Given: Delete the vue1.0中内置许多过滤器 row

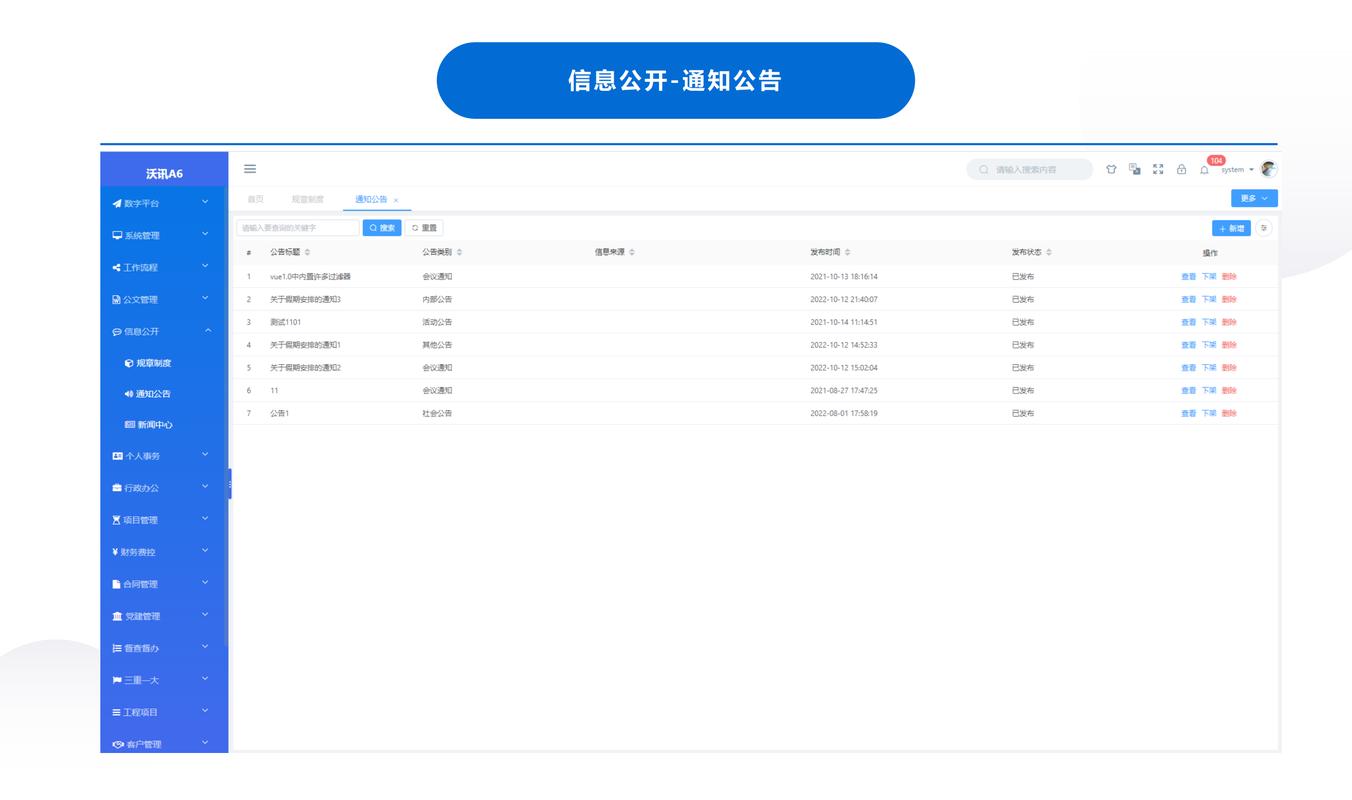Looking at the screenshot, I should click(x=1229, y=276).
